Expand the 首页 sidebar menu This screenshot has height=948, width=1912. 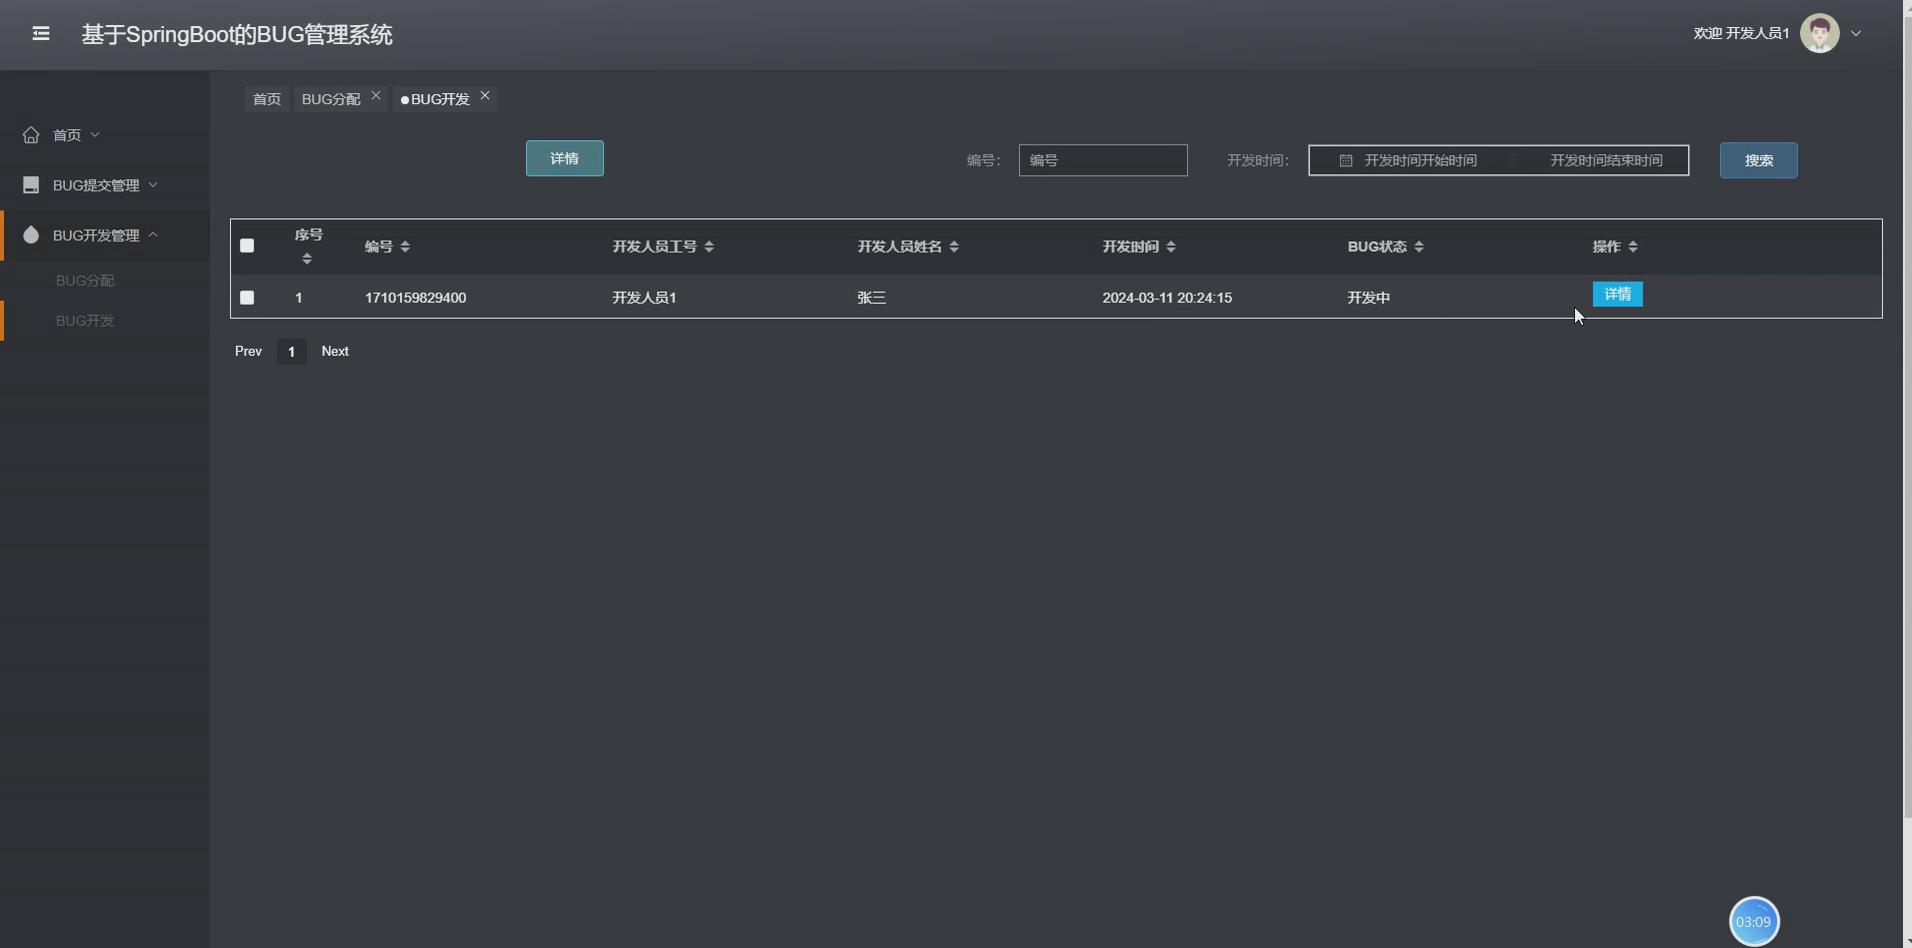[105, 135]
